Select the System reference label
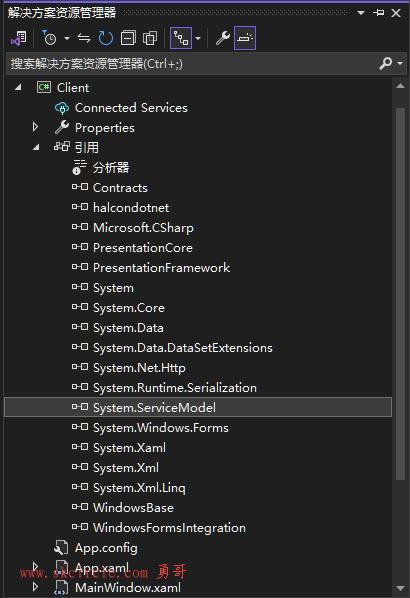 (113, 288)
